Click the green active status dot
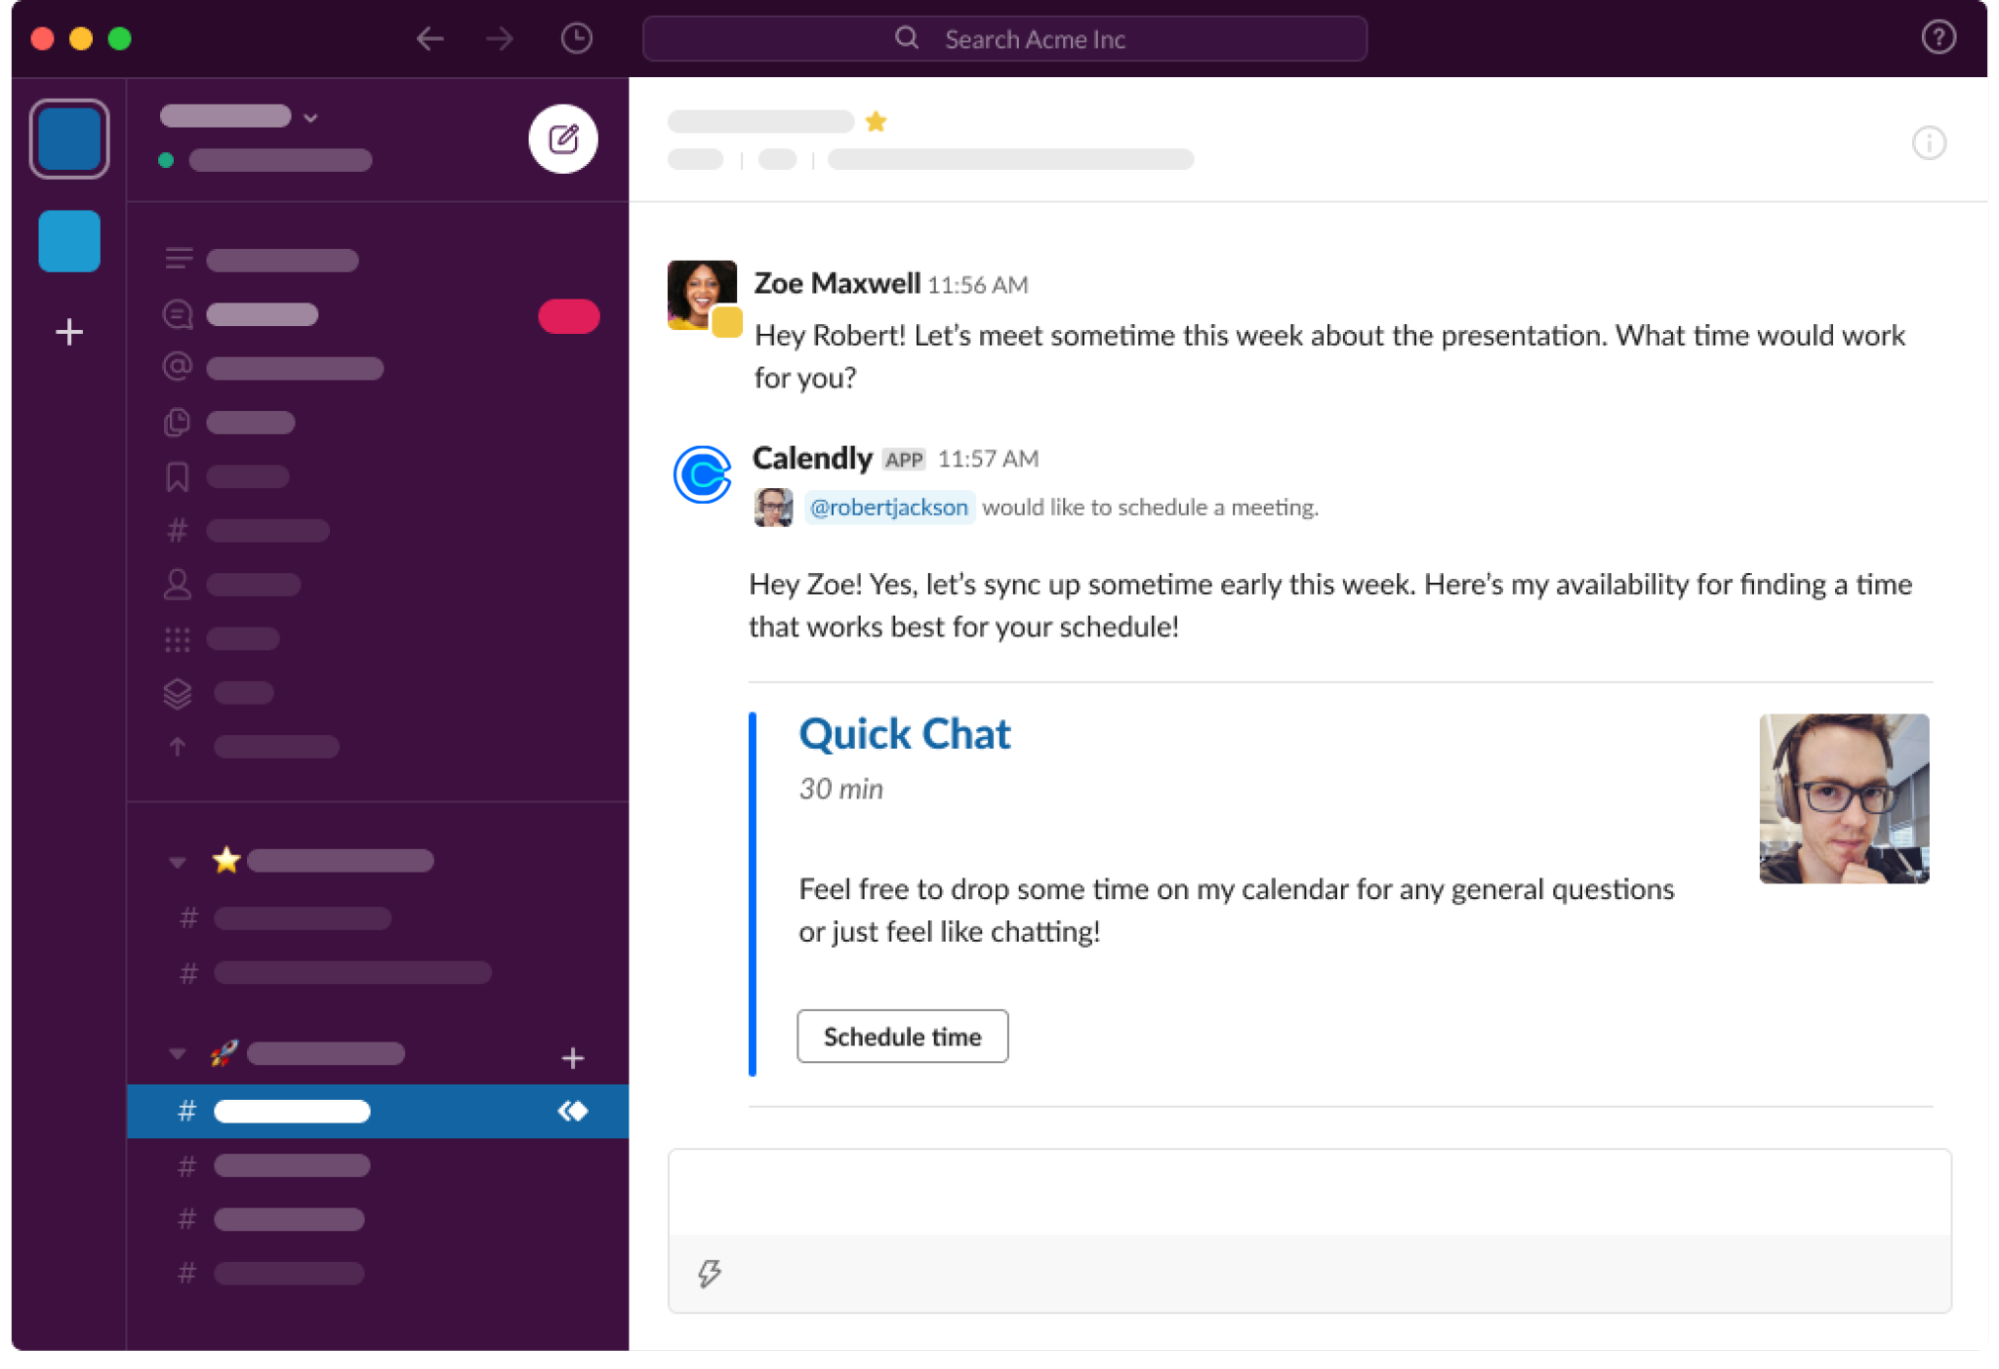 coord(166,160)
